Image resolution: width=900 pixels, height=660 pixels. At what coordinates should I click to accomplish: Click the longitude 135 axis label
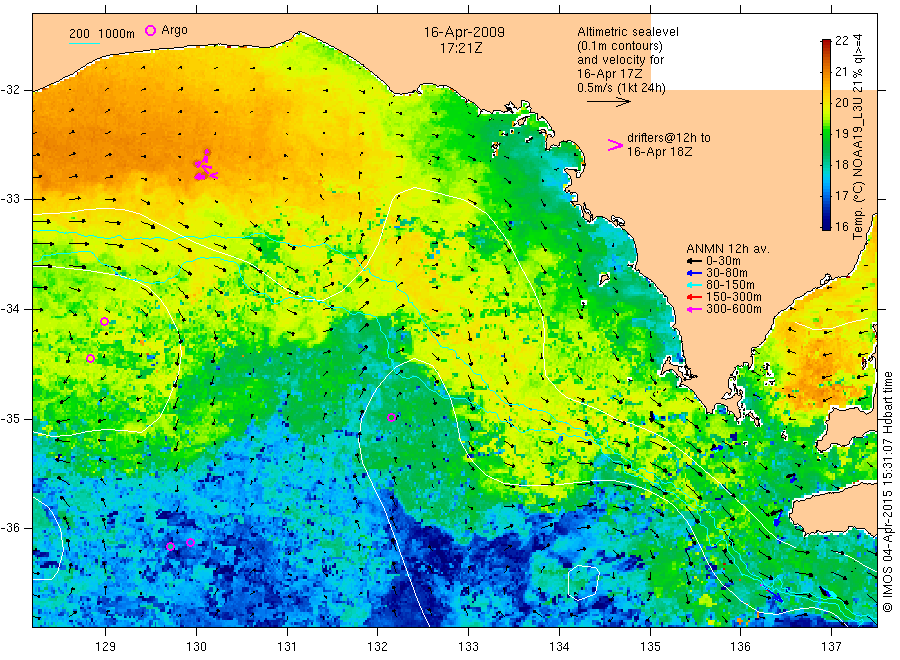(650, 647)
